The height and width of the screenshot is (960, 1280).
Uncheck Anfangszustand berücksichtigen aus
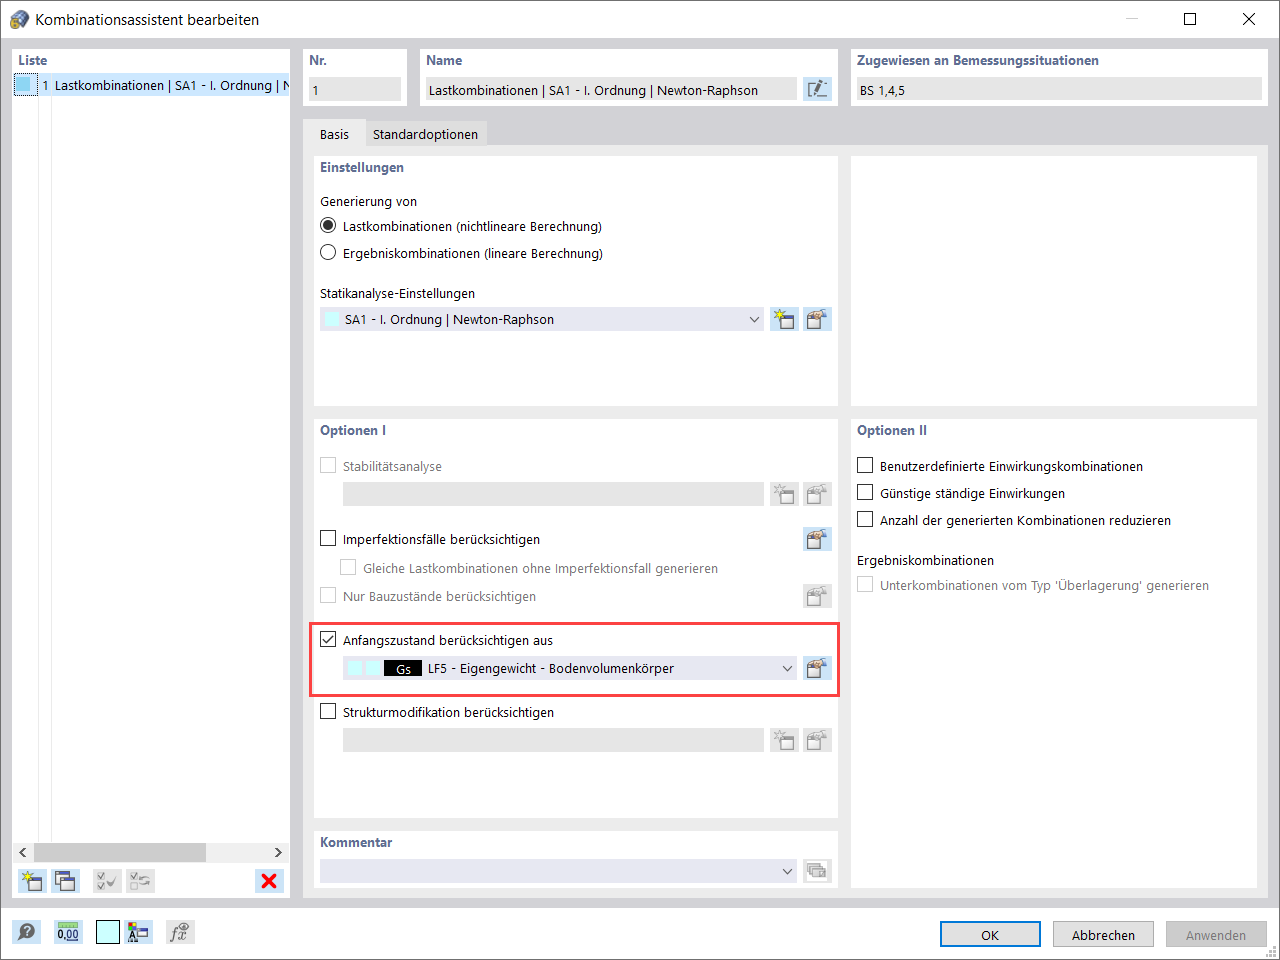[x=328, y=640]
